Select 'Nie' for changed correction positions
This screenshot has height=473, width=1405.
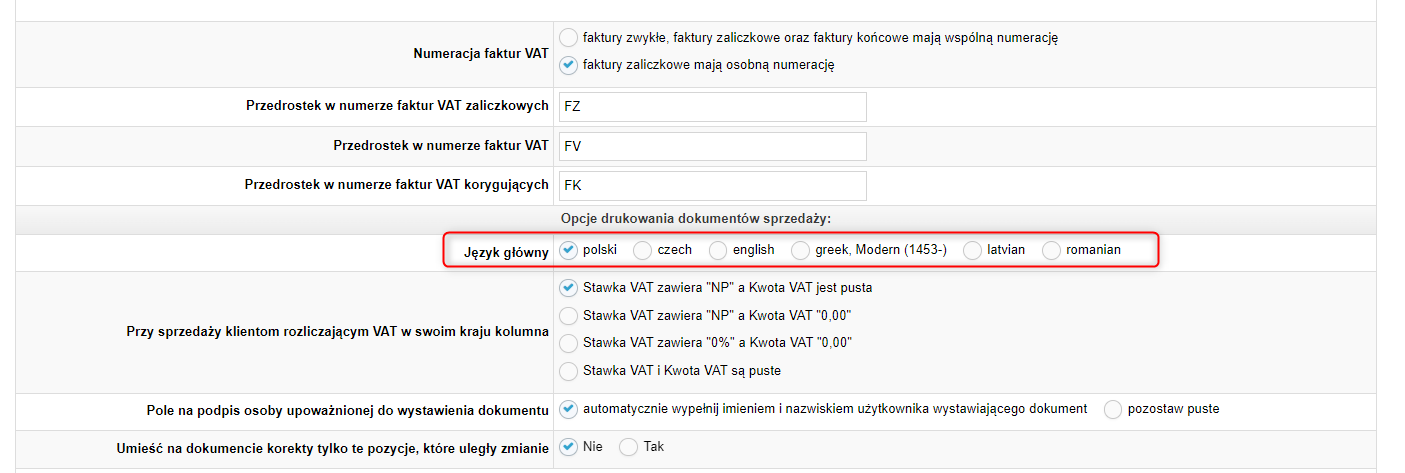pyautogui.click(x=568, y=447)
